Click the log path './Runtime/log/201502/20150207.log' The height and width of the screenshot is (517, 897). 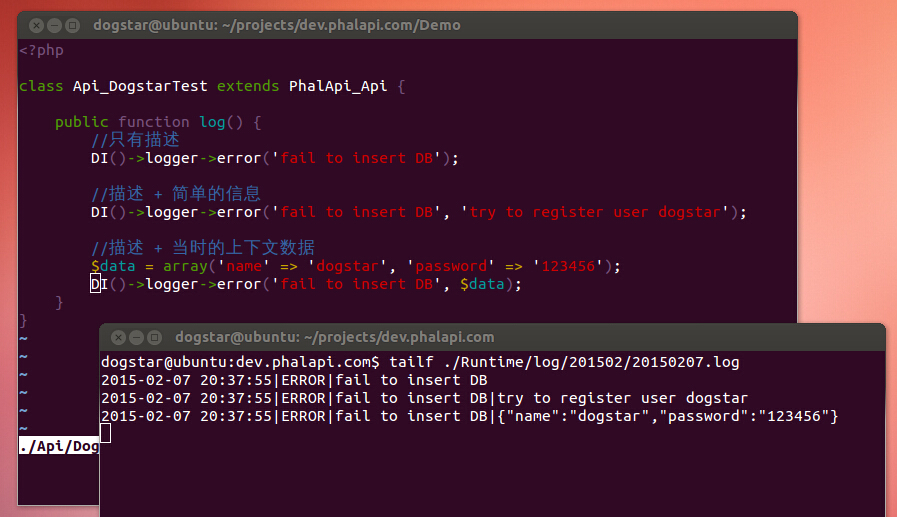[x=592, y=362]
